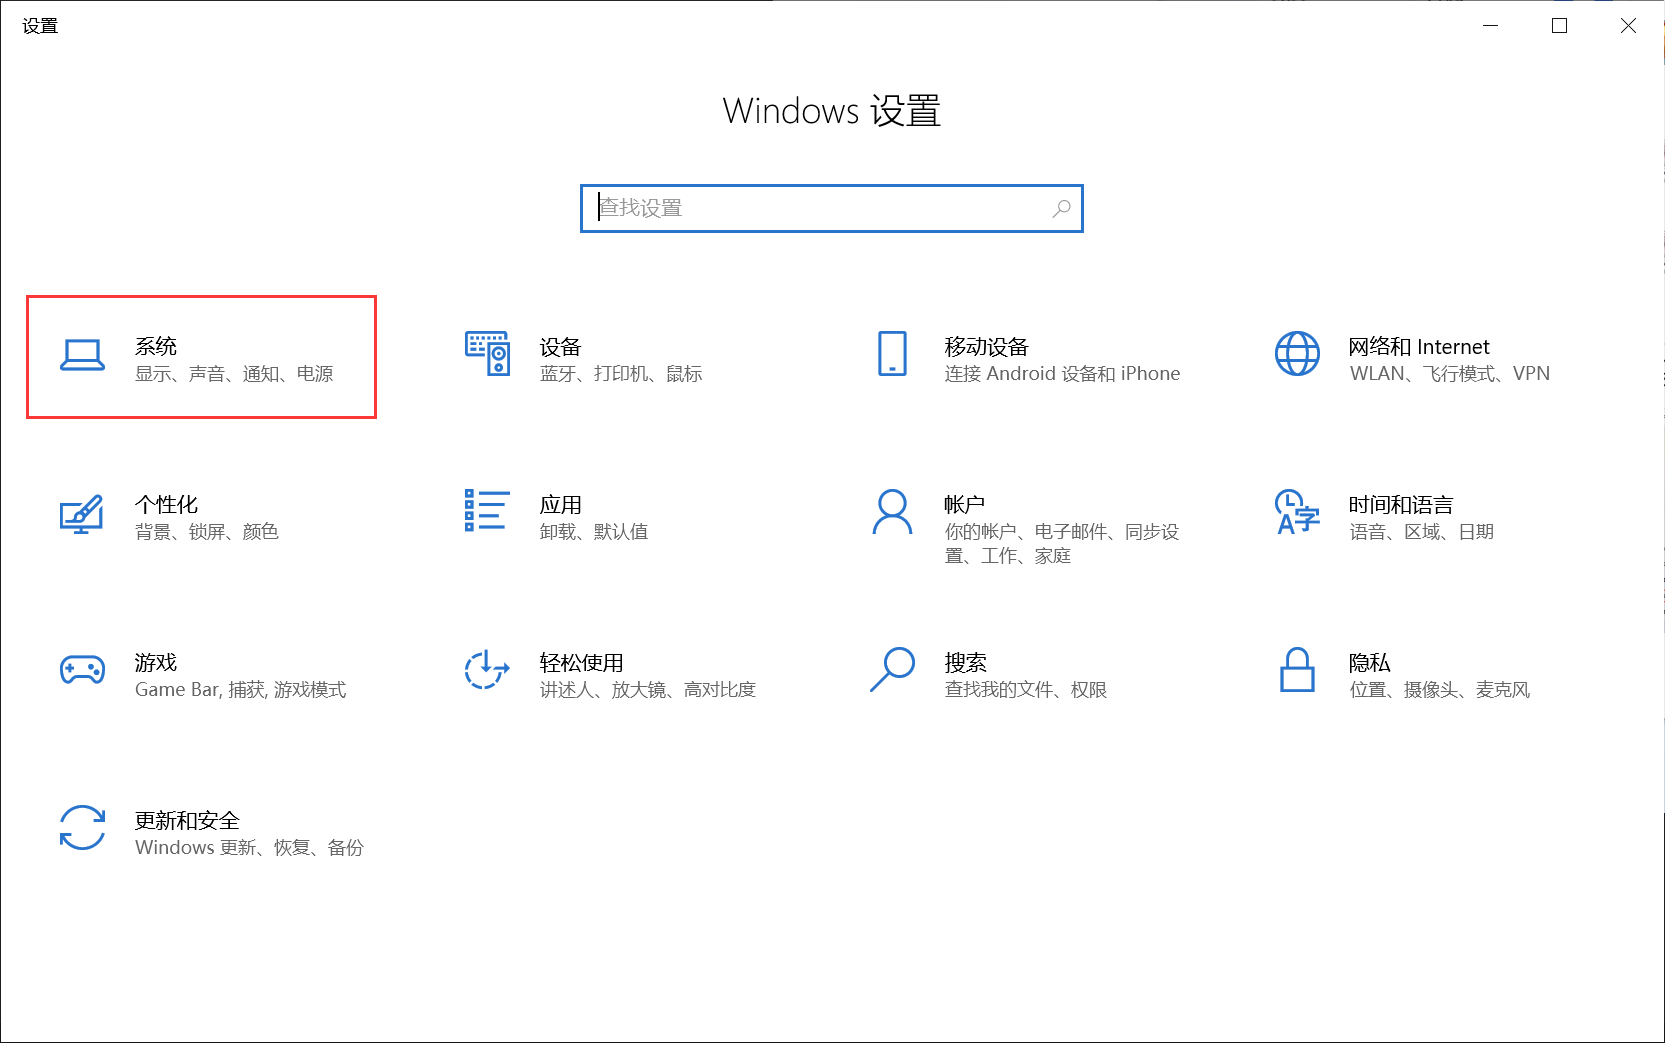Click the Gaming controller icon
The width and height of the screenshot is (1665, 1043).
click(x=82, y=669)
